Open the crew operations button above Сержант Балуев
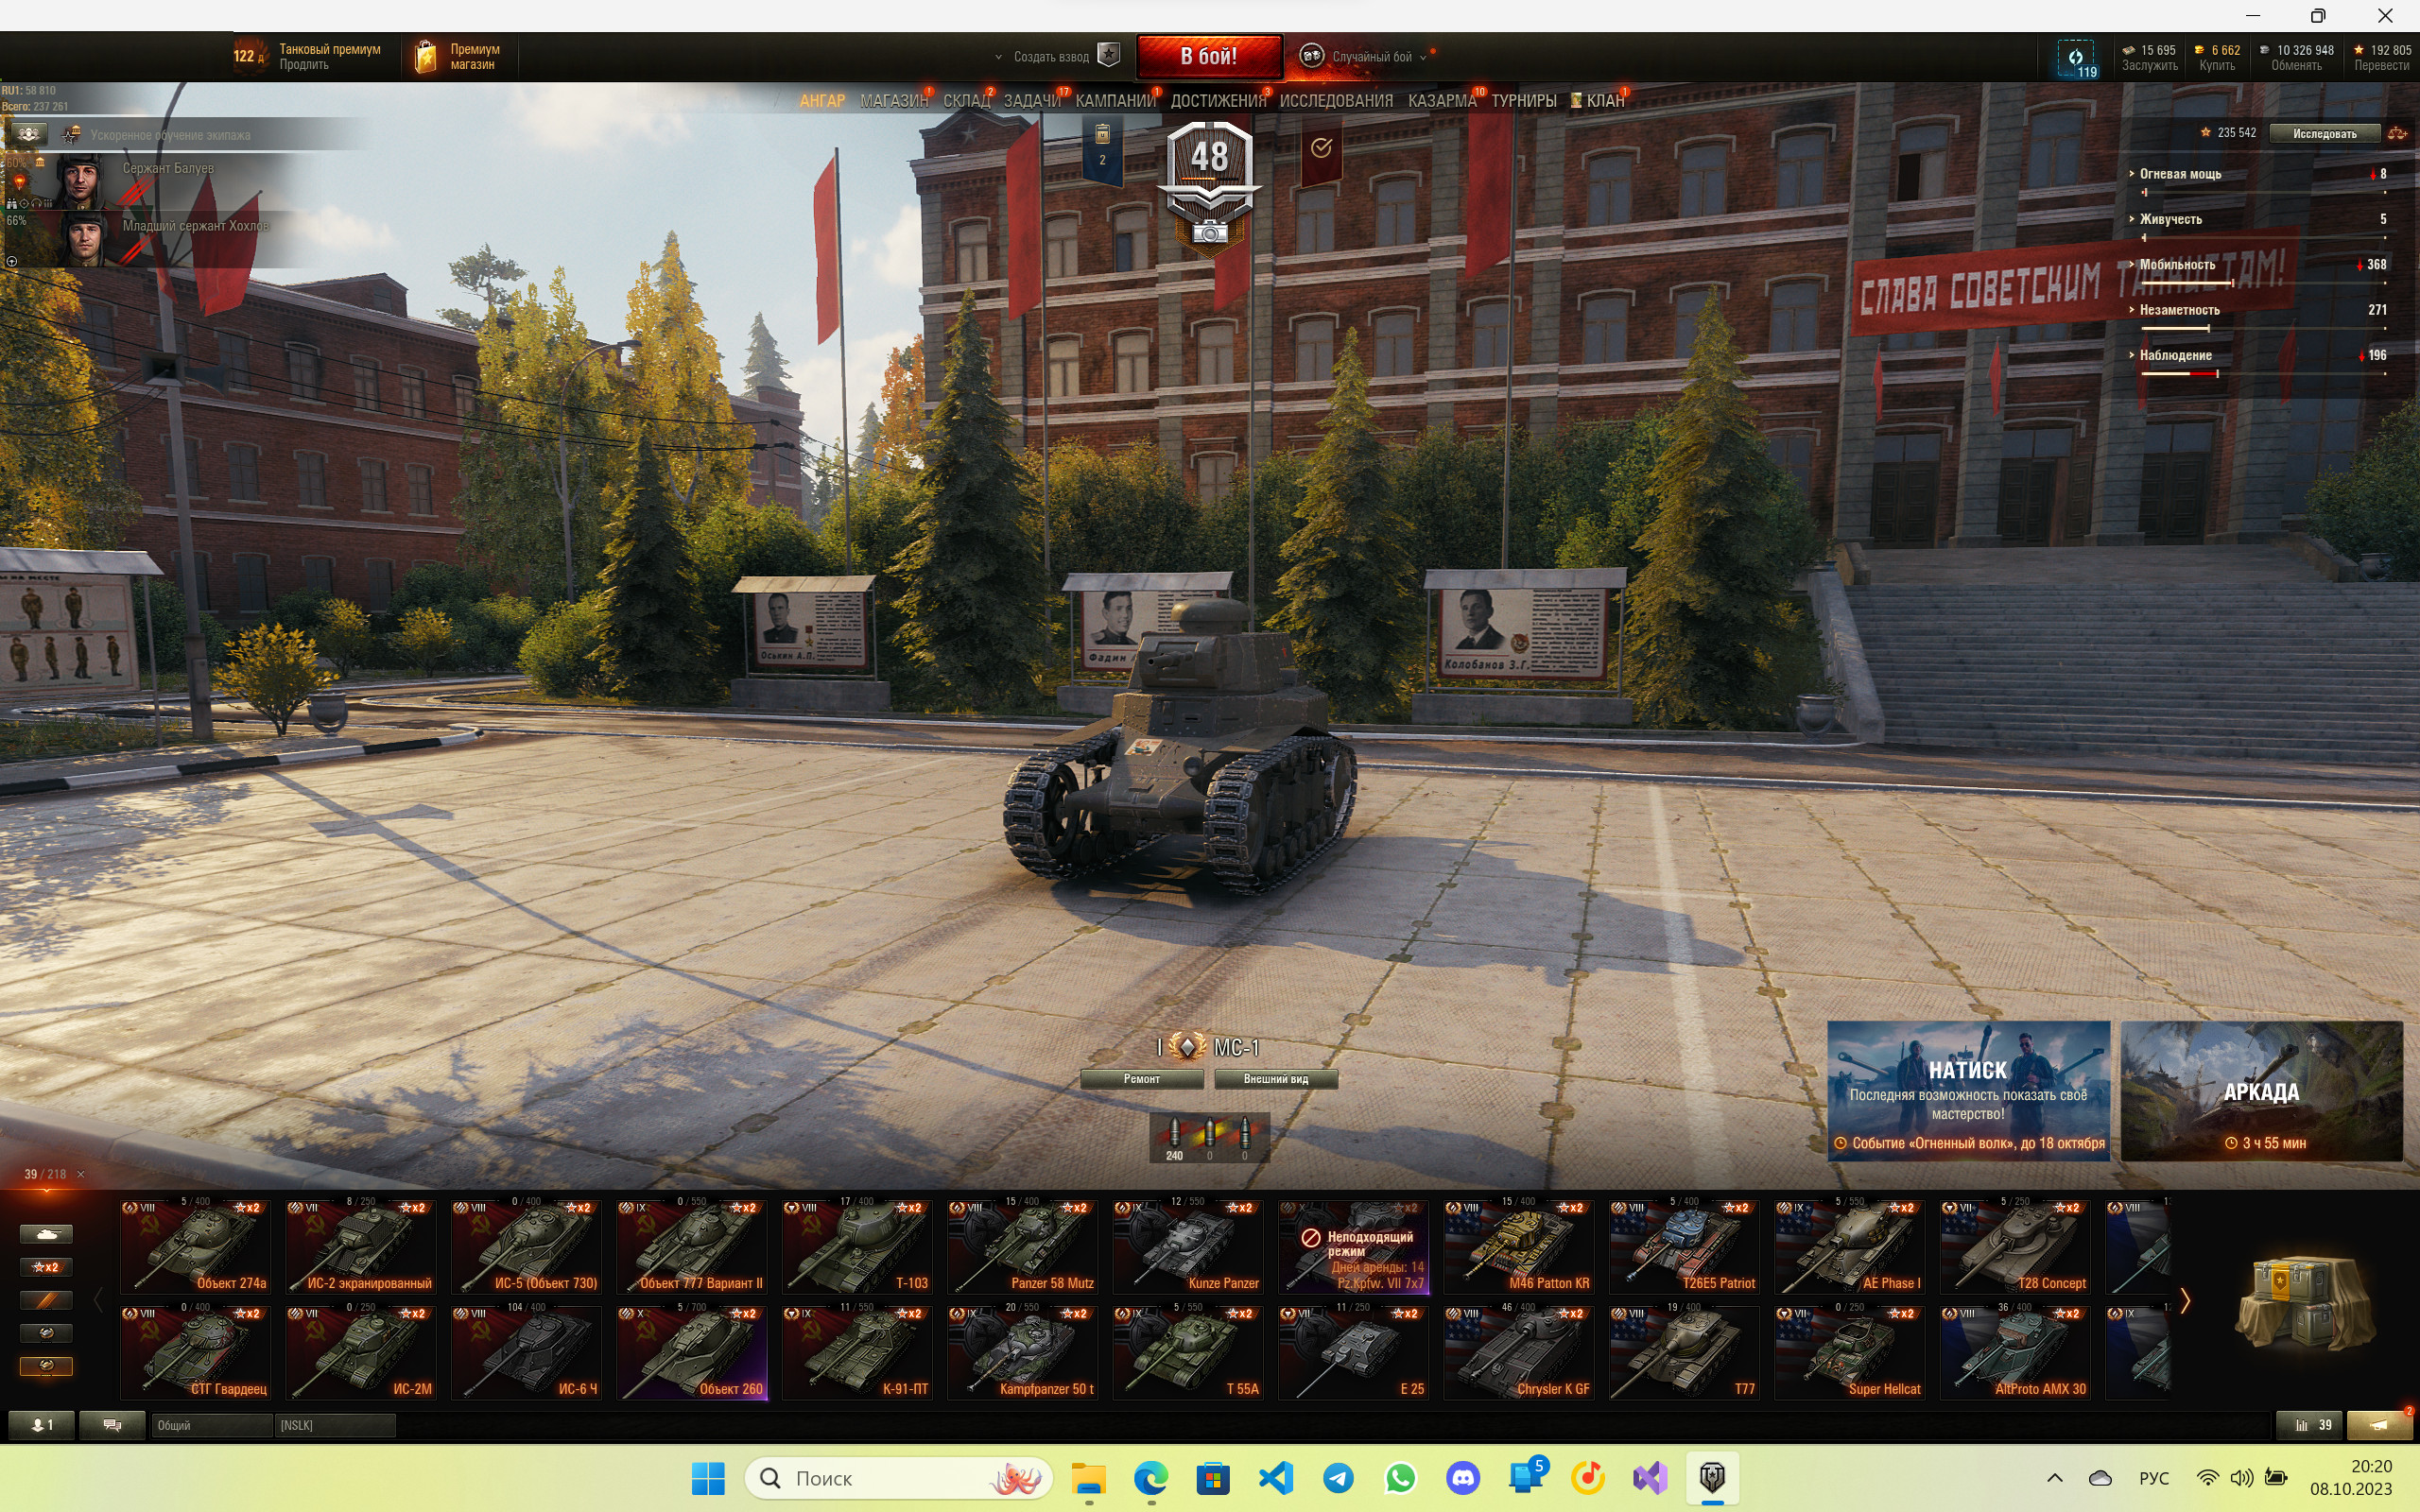 (x=28, y=134)
